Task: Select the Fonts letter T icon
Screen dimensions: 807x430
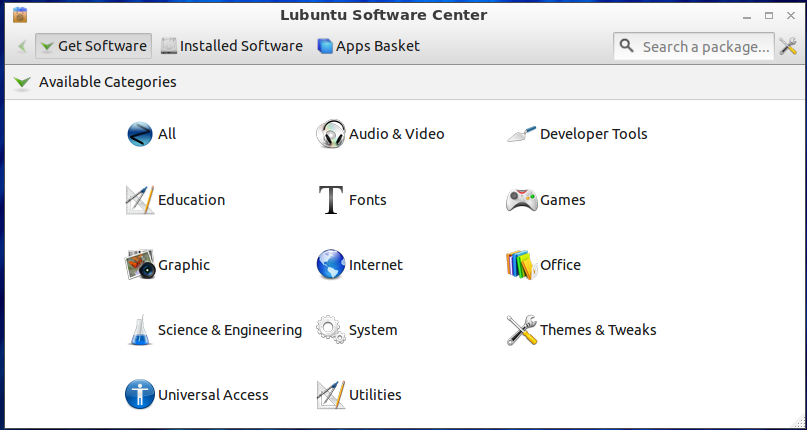Action: coord(331,200)
